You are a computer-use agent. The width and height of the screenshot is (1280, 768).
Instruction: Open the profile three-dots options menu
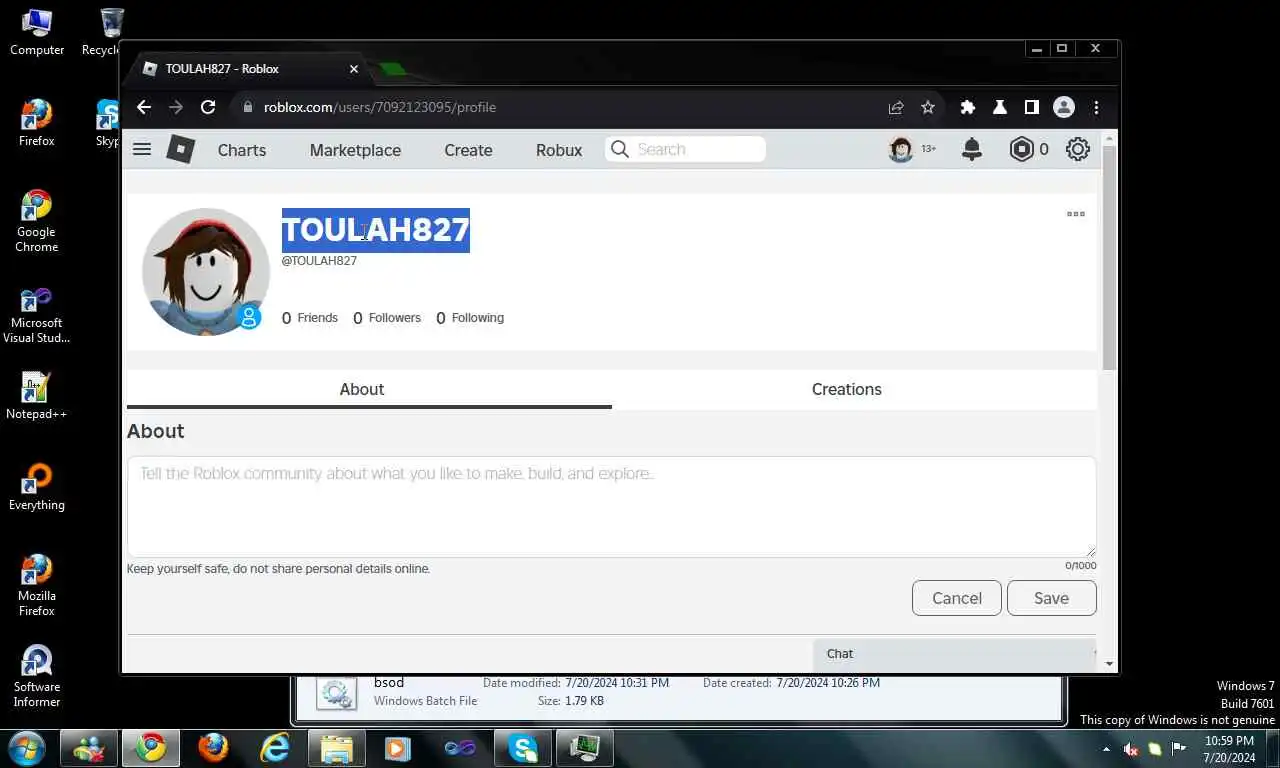pos(1076,214)
